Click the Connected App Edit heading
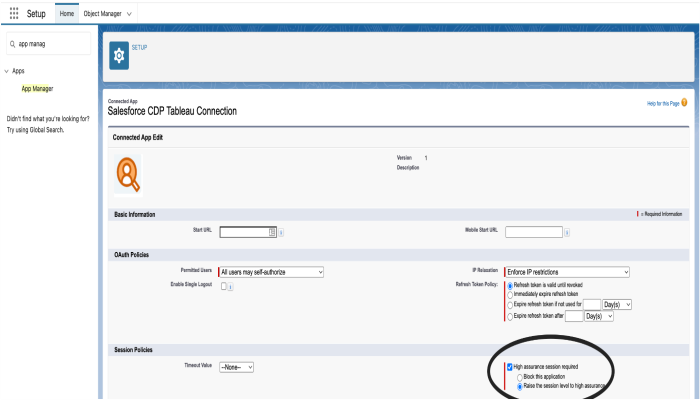The image size is (700, 400). click(138, 138)
